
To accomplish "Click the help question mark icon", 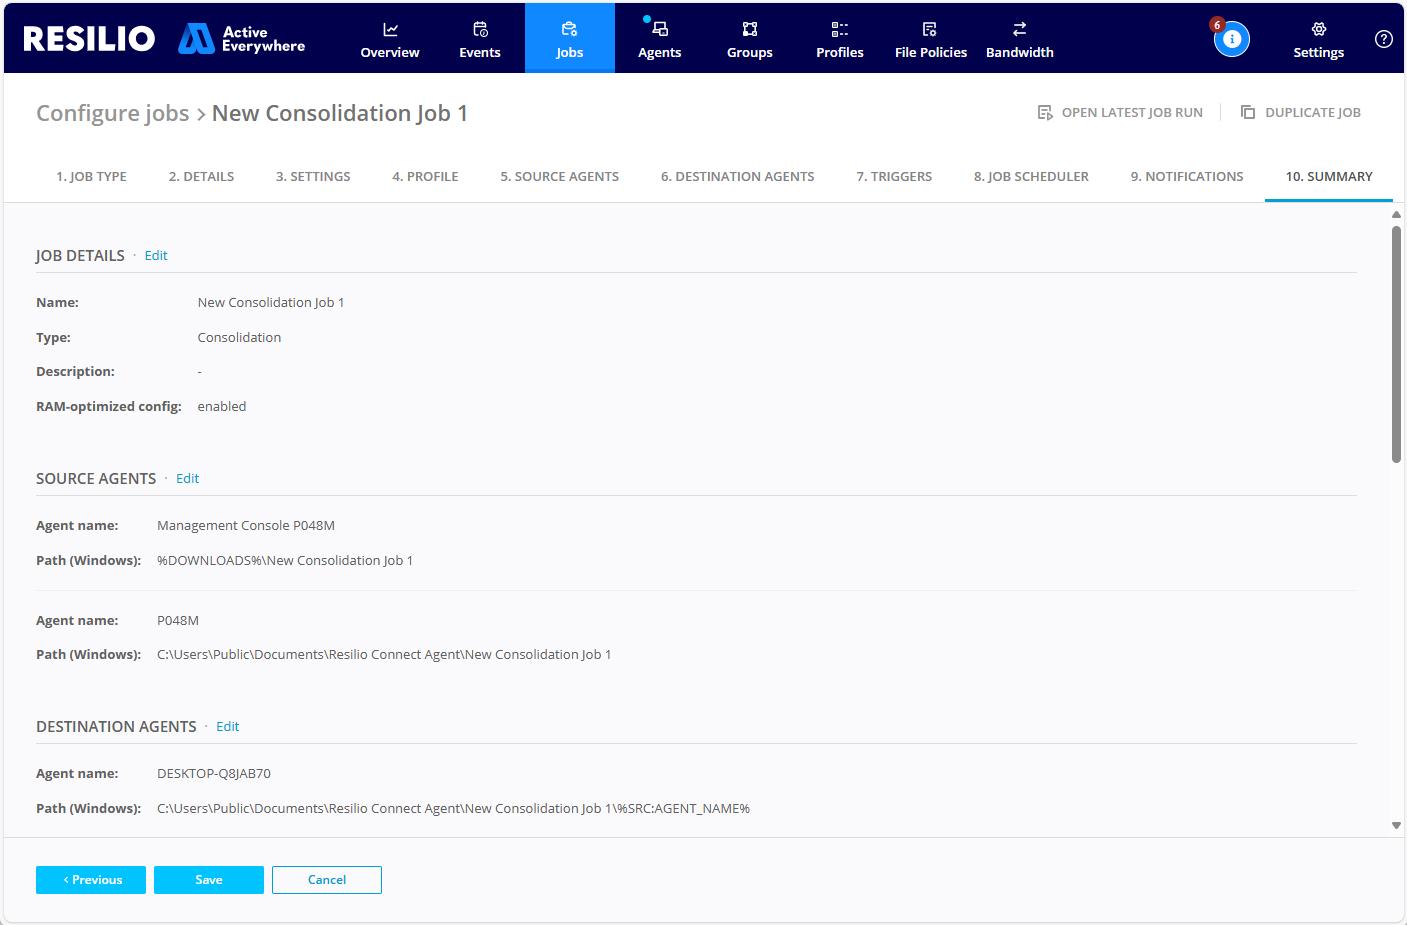I will click(x=1383, y=39).
